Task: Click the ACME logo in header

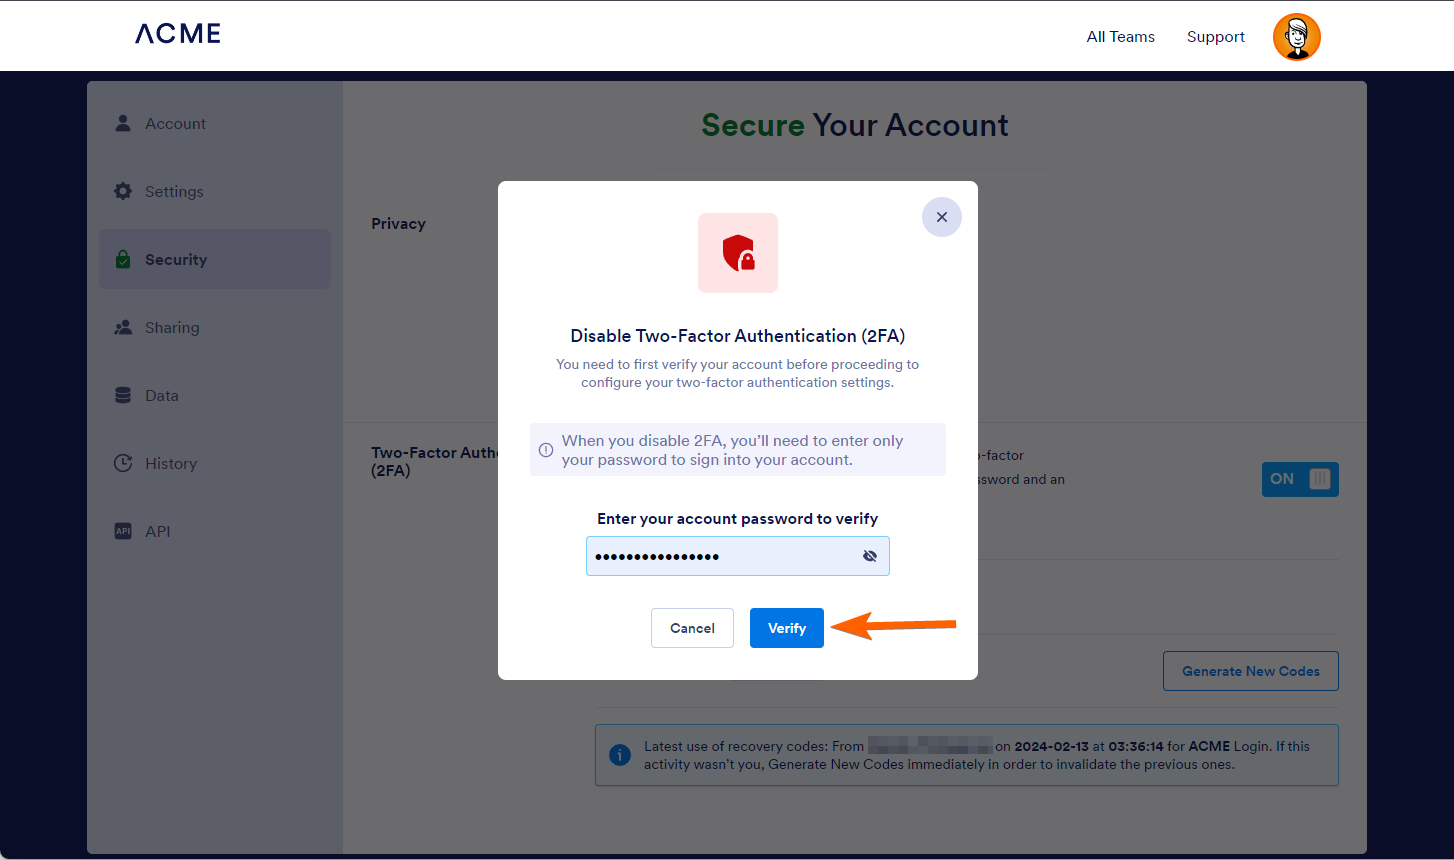Action: pos(178,34)
